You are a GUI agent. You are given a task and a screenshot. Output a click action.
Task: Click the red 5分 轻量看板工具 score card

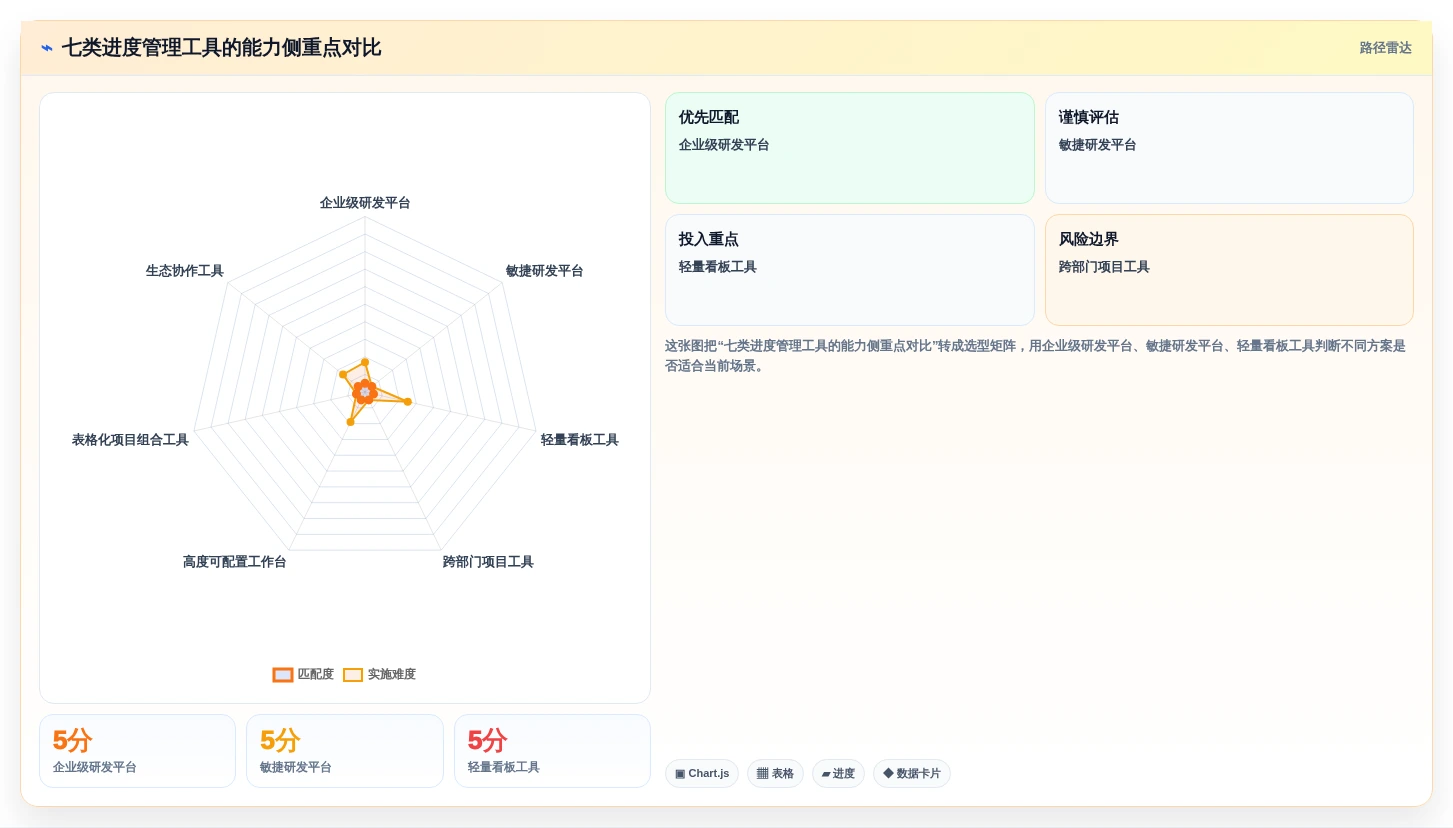click(552, 751)
